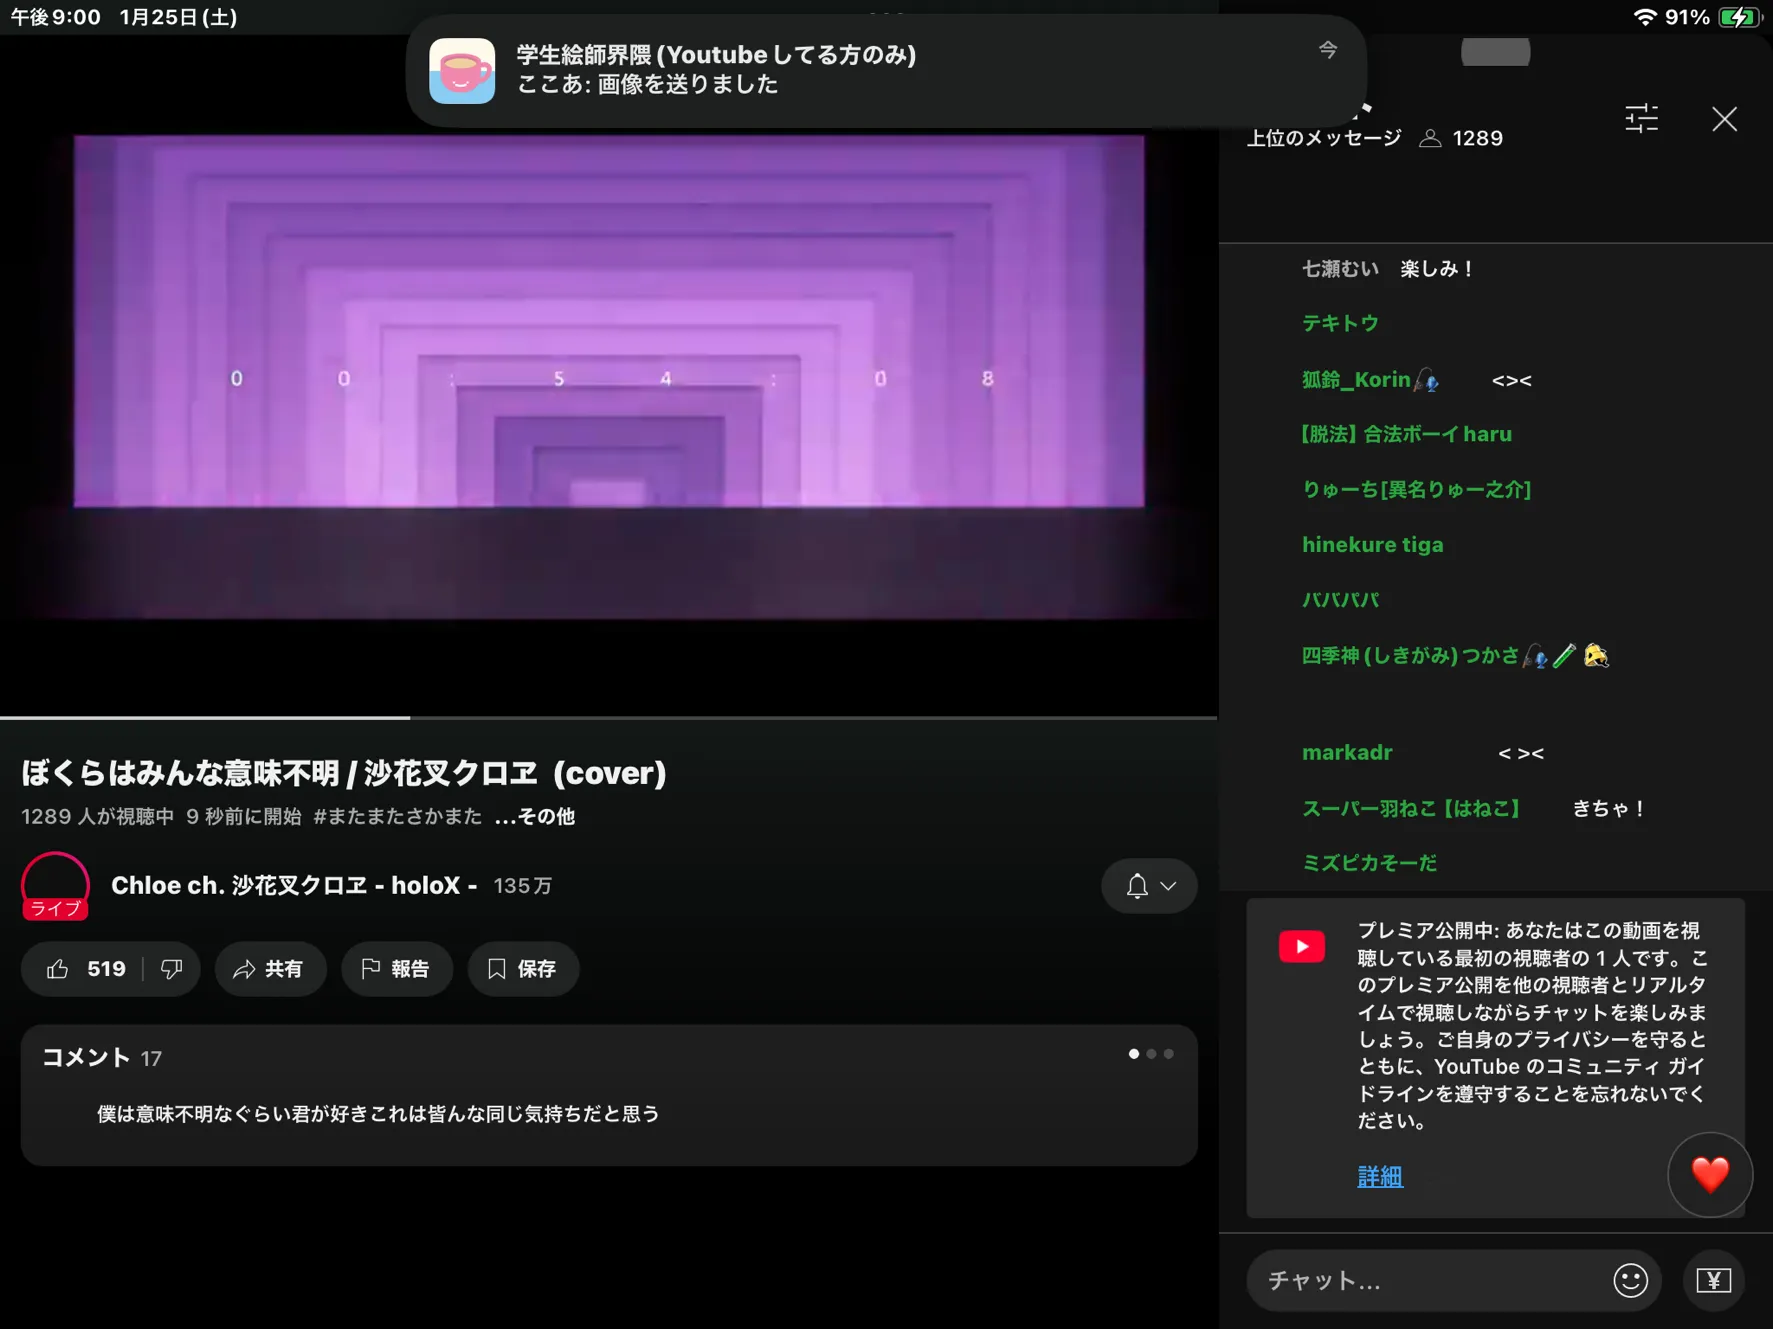Seek using the video progress bar
The width and height of the screenshot is (1773, 1329).
pyautogui.click(x=608, y=717)
